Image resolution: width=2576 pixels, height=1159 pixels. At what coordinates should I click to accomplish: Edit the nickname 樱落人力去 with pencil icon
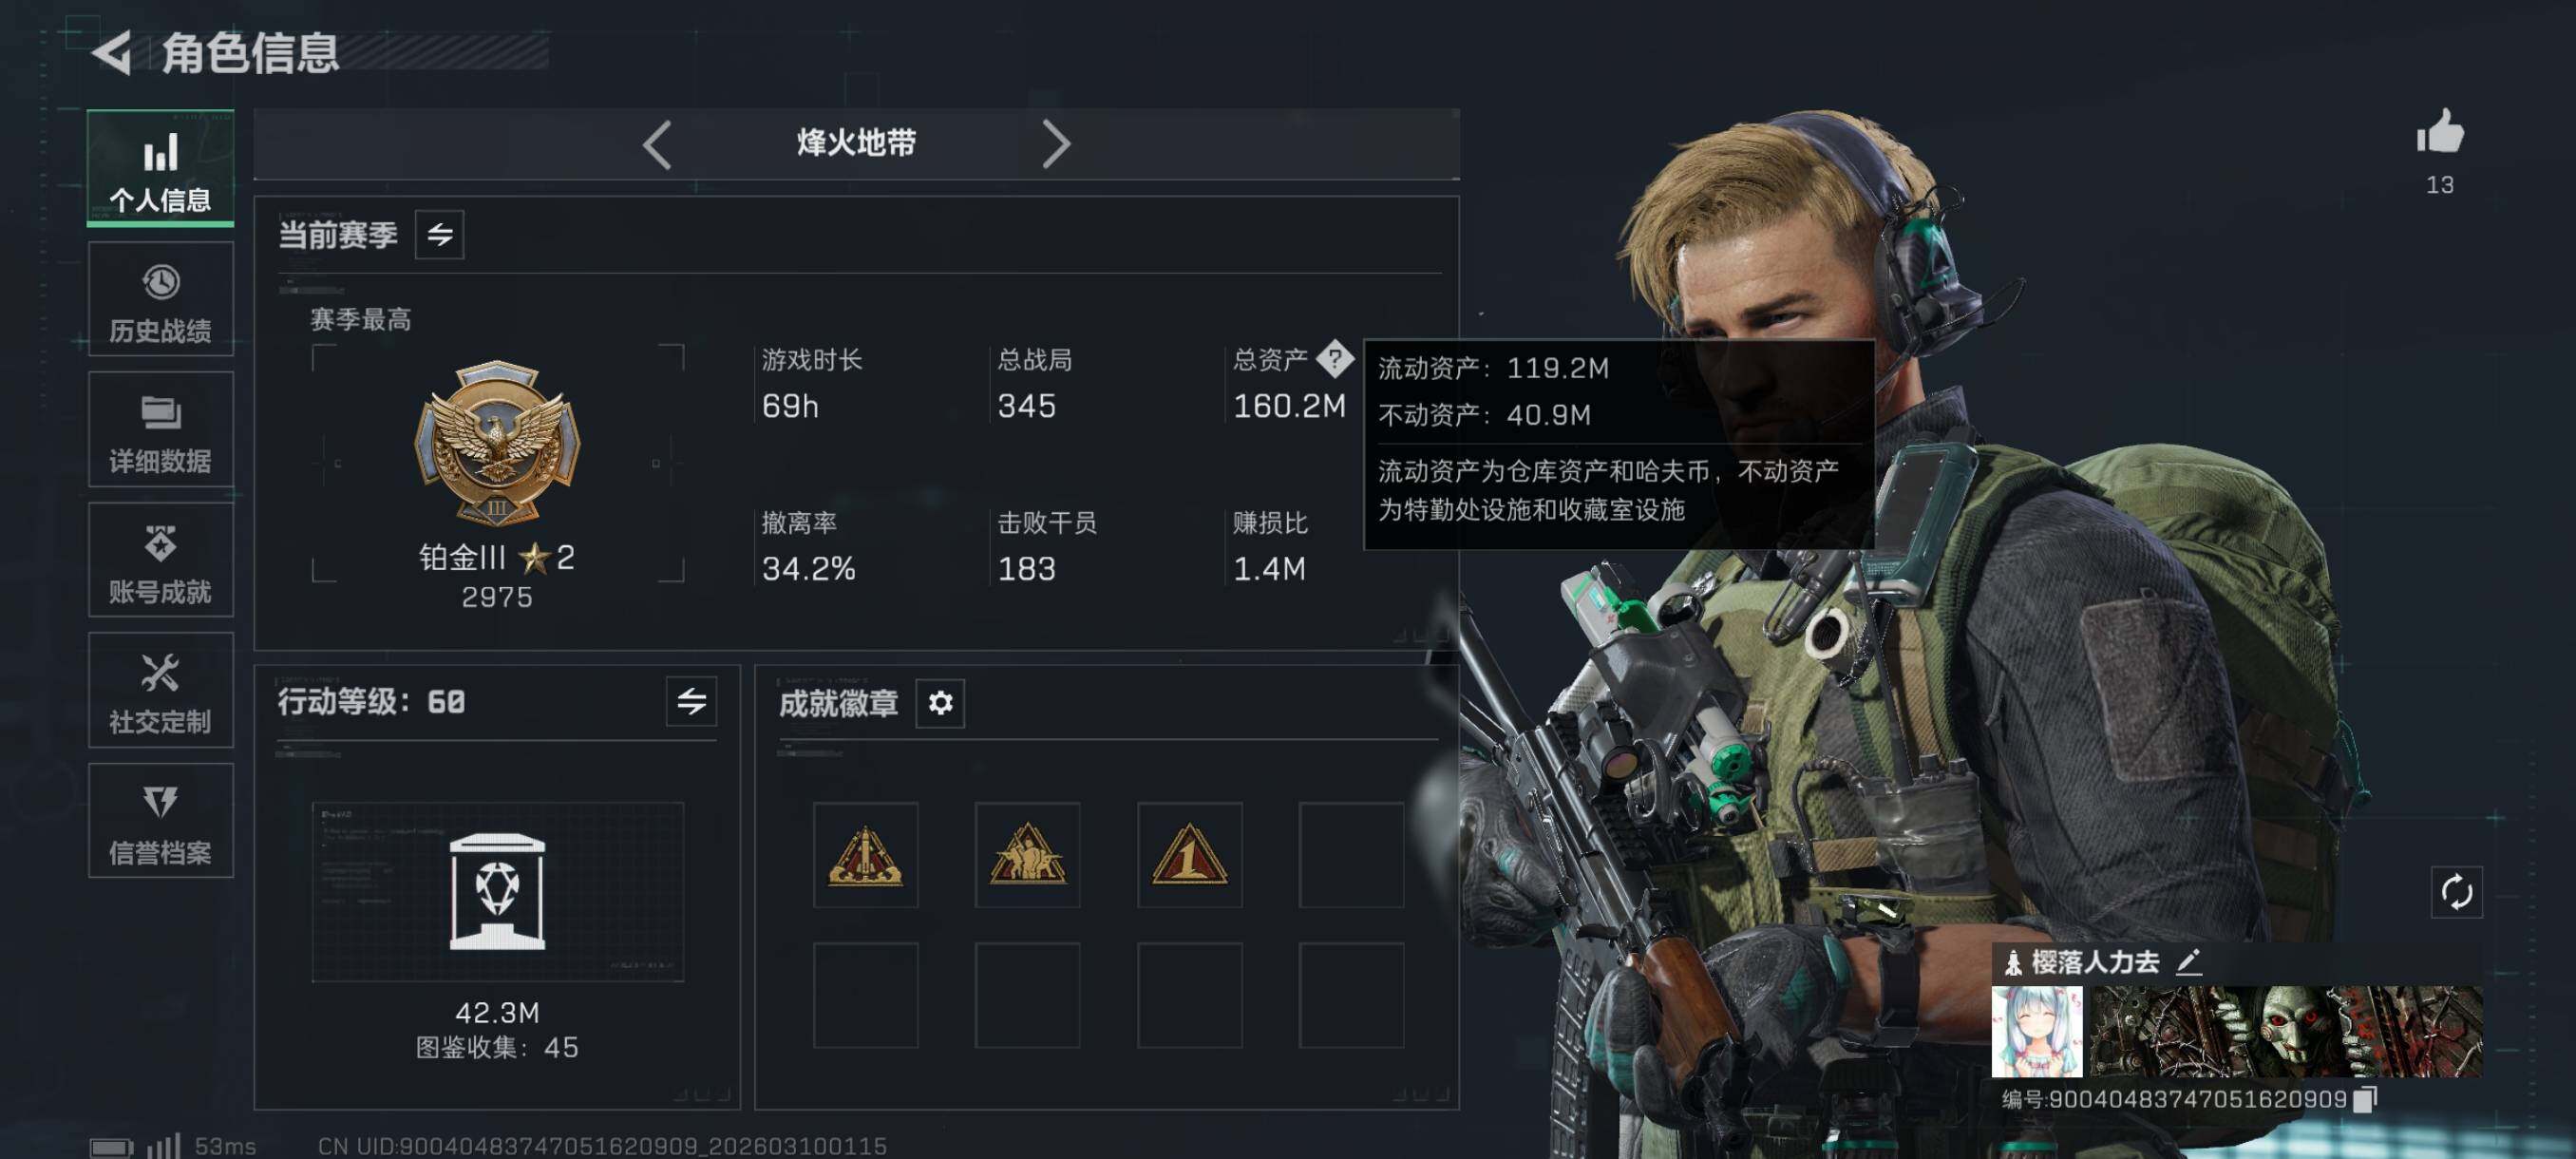tap(2189, 962)
